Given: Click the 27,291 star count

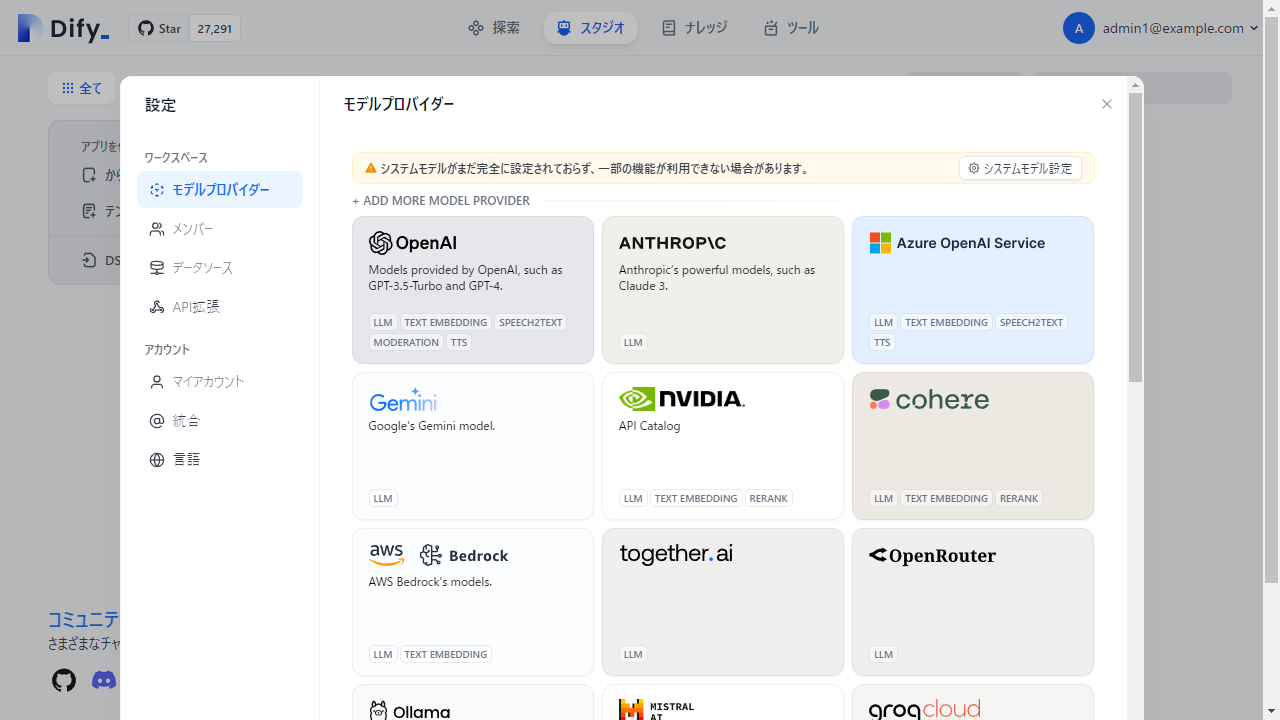Looking at the screenshot, I should [215, 28].
